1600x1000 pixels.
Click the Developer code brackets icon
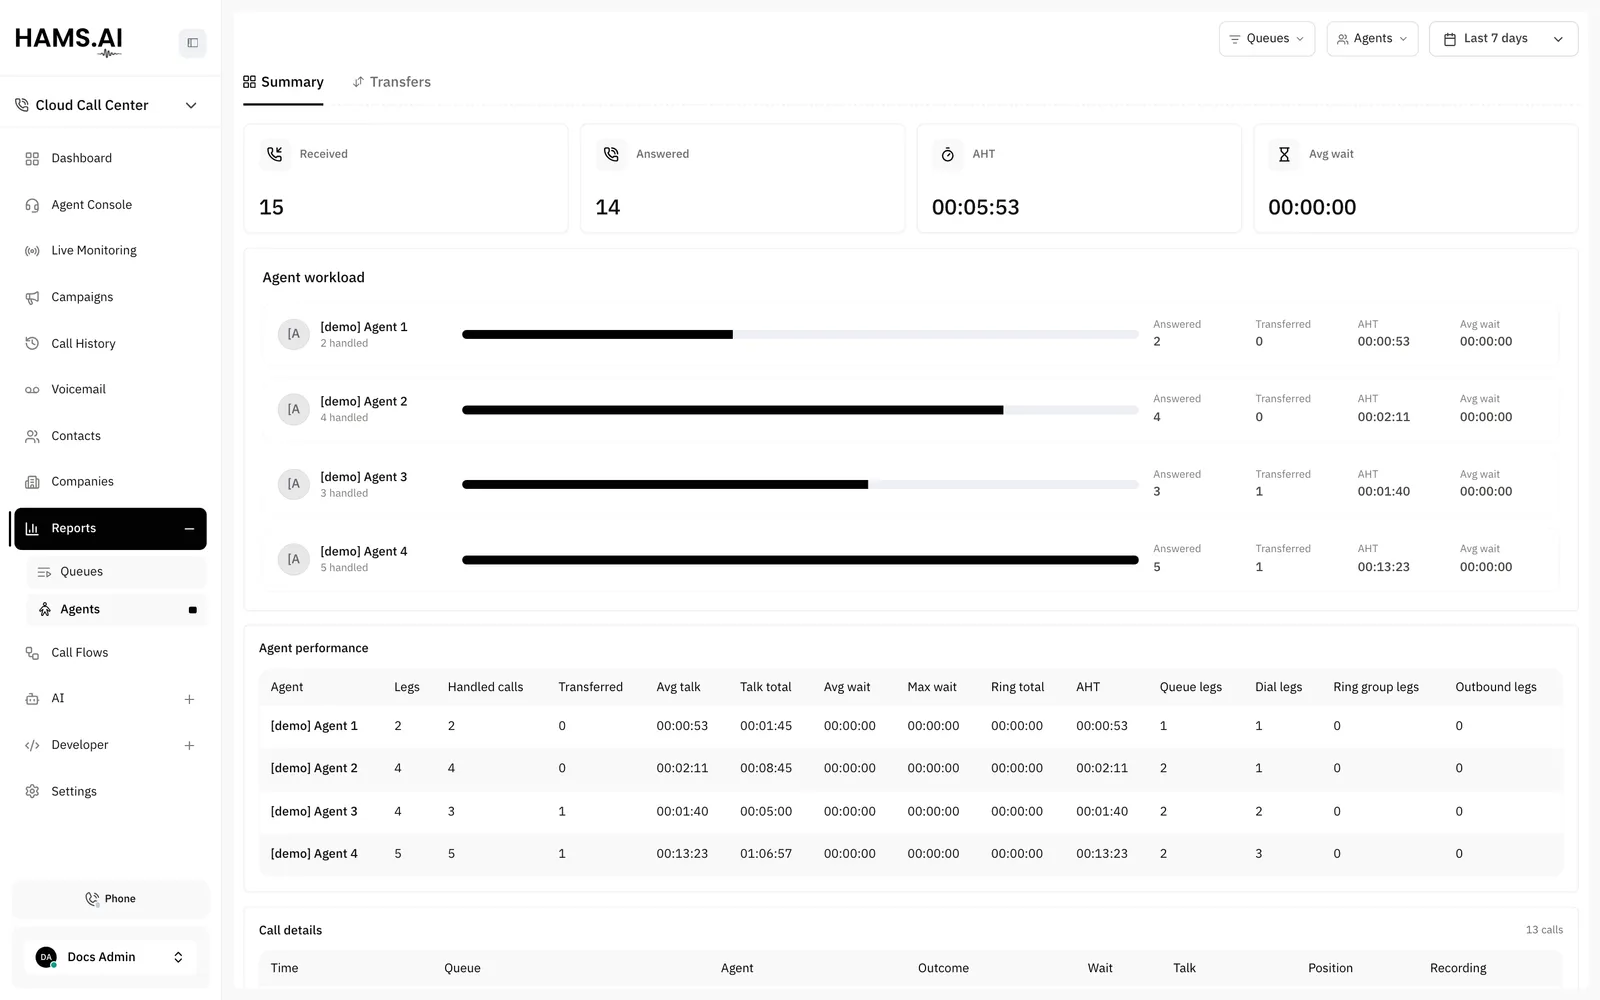click(32, 745)
